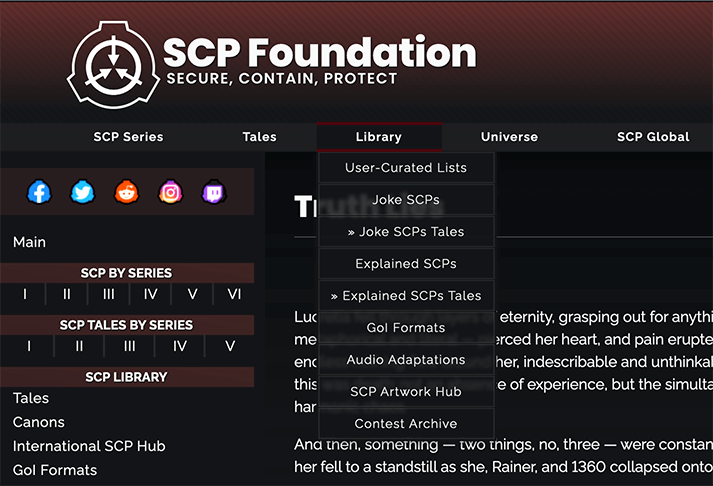Click the SCP Foundation logo emblem
This screenshot has width=713, height=486.
(111, 66)
